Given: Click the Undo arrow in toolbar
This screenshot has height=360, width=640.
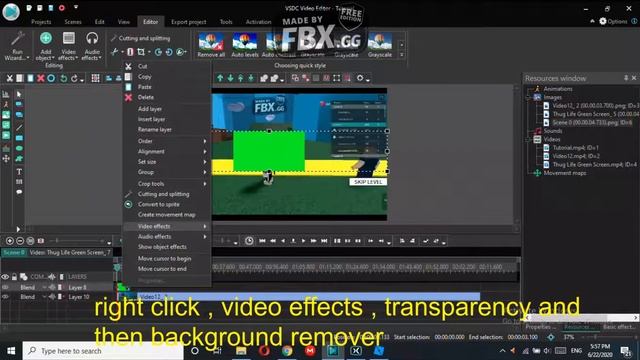Looking at the screenshot, I should 64,78.
